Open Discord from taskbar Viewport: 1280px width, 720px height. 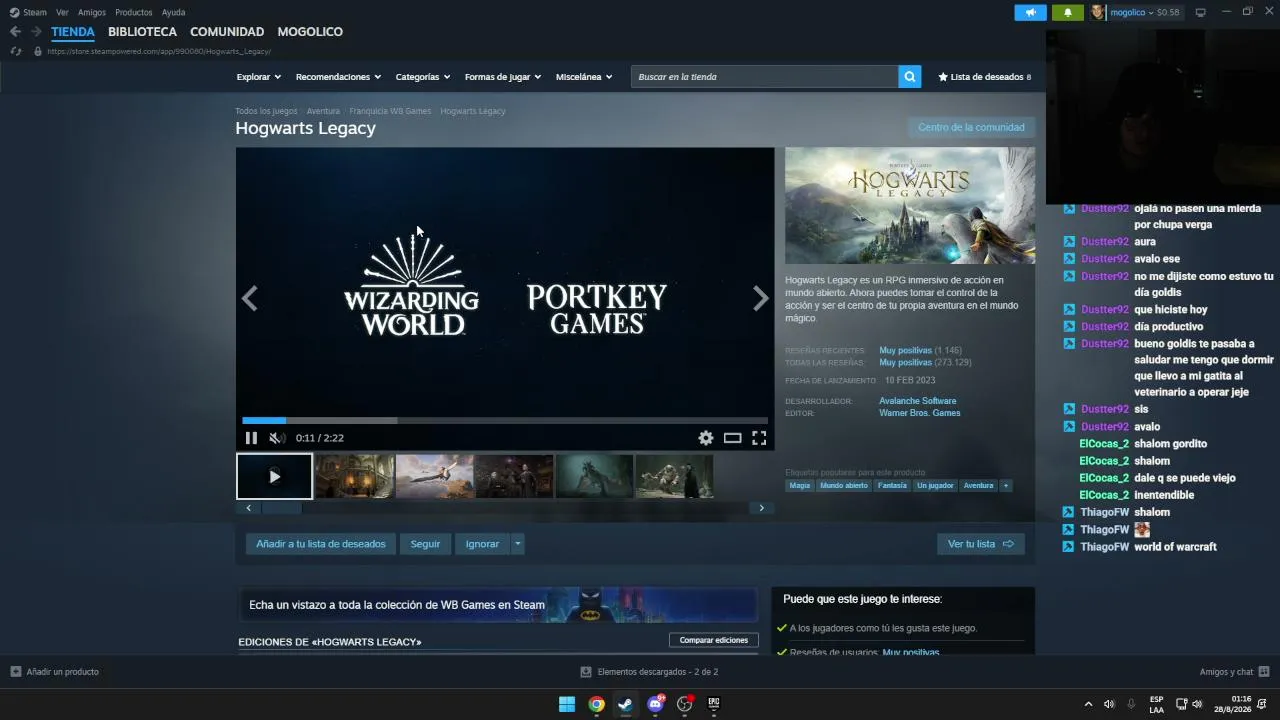[655, 704]
